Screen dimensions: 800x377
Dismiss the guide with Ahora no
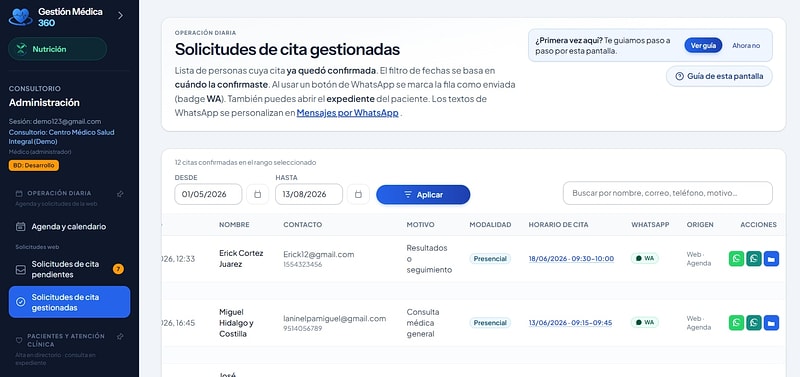coord(746,45)
